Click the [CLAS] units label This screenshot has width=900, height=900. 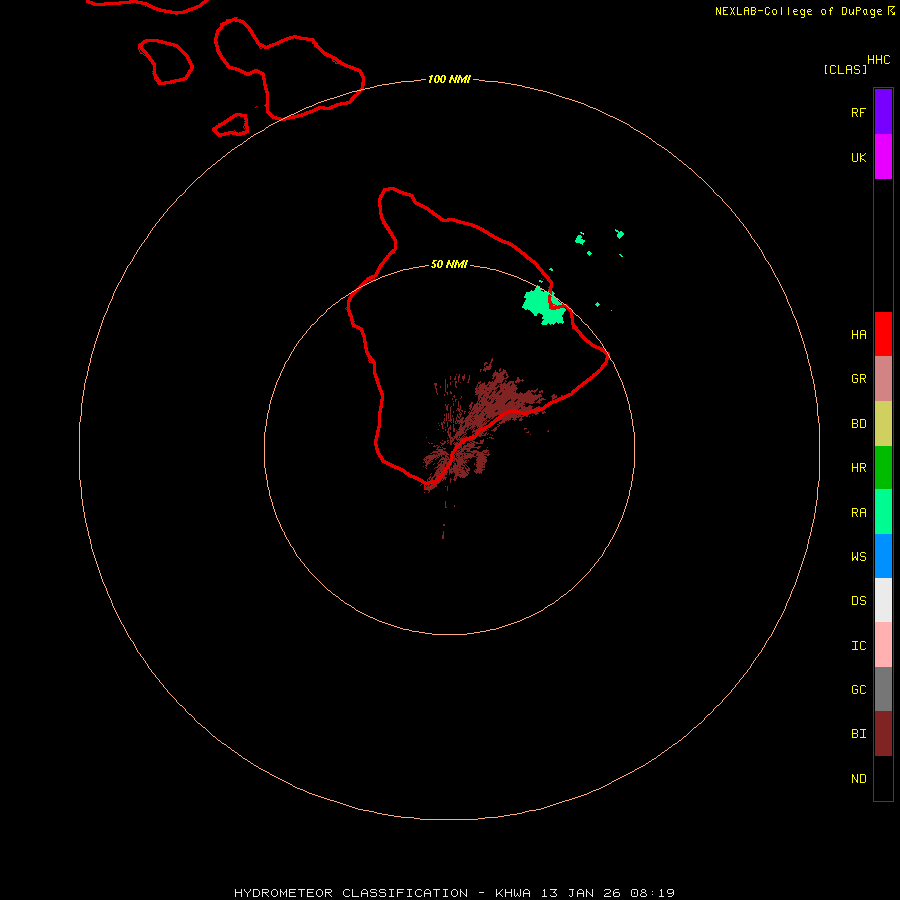click(845, 69)
